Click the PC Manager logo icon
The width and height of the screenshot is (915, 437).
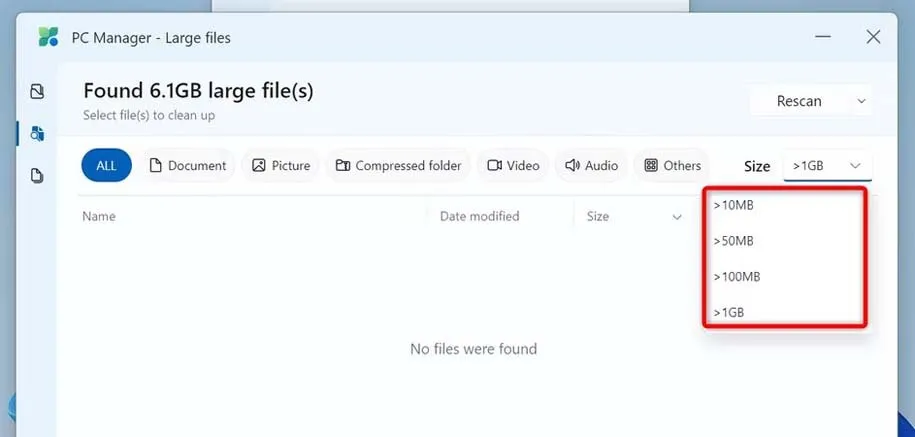coord(48,38)
